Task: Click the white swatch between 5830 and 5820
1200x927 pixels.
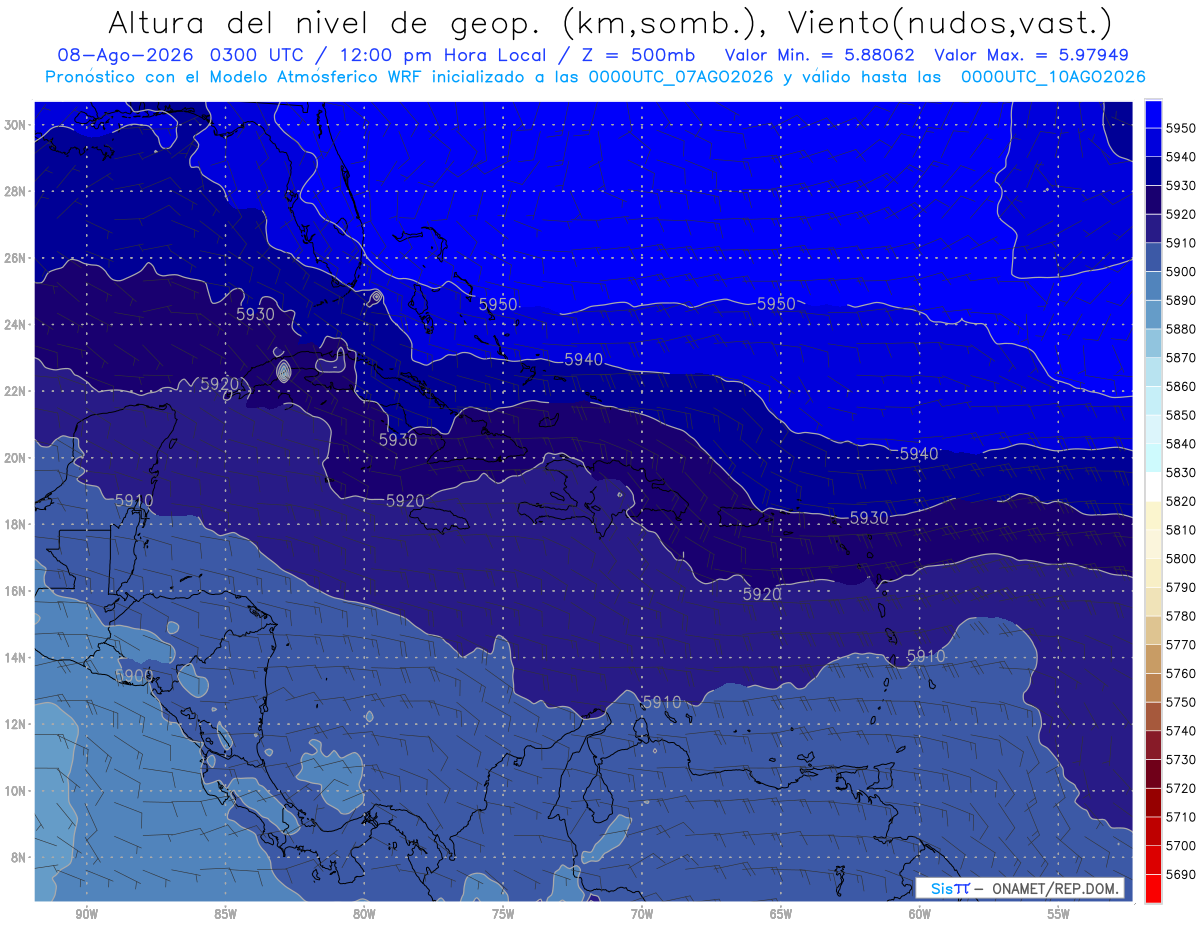Action: [1153, 486]
